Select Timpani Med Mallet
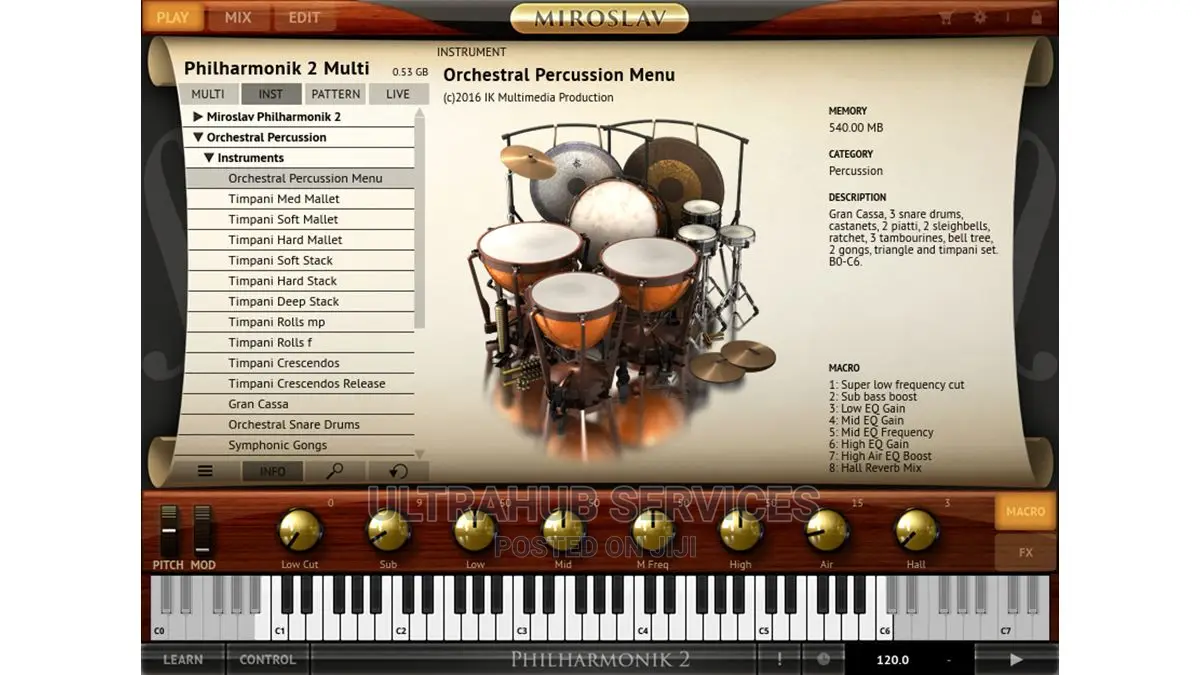Viewport: 1200px width, 675px height. point(300,199)
